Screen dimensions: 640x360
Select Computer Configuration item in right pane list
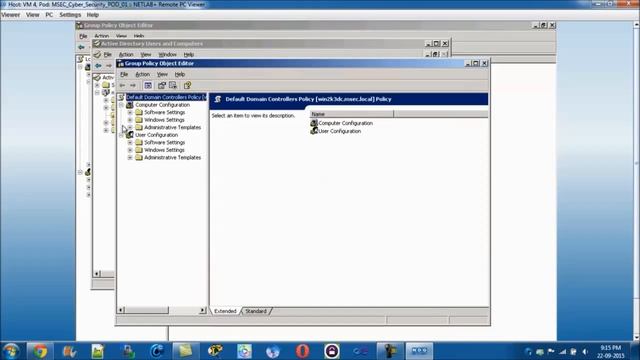(342, 123)
